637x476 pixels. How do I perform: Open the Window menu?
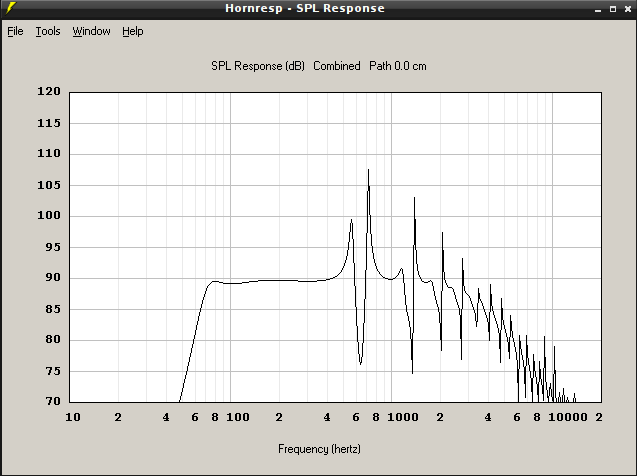pos(91,31)
